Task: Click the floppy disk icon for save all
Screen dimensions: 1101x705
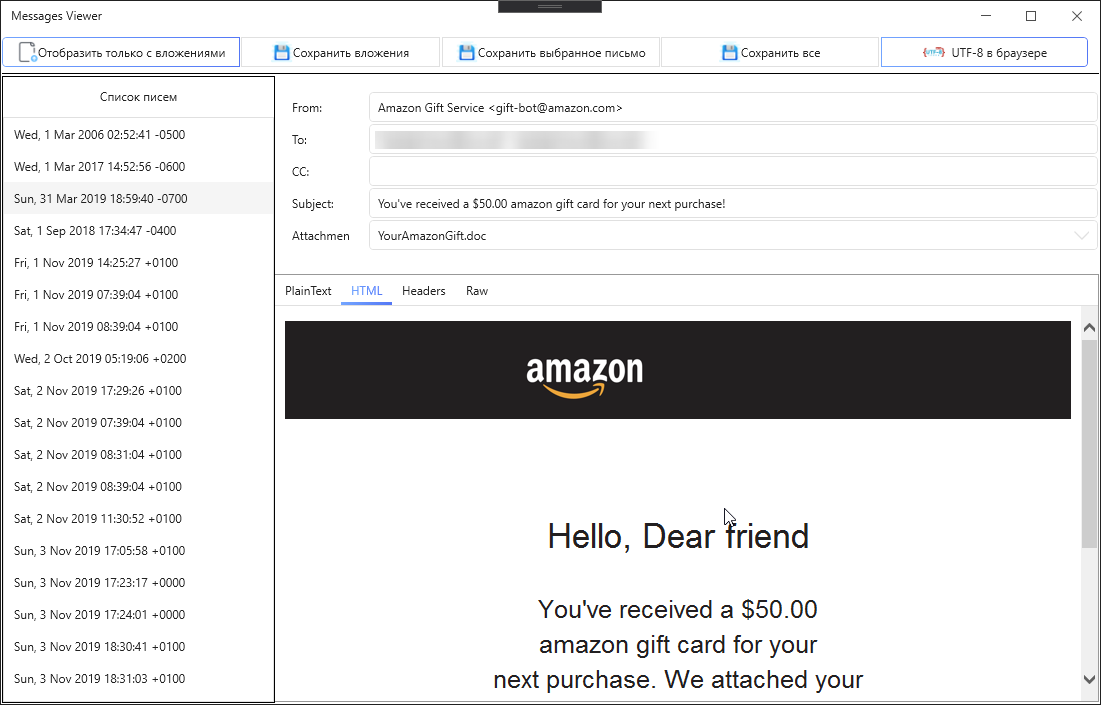Action: point(730,53)
